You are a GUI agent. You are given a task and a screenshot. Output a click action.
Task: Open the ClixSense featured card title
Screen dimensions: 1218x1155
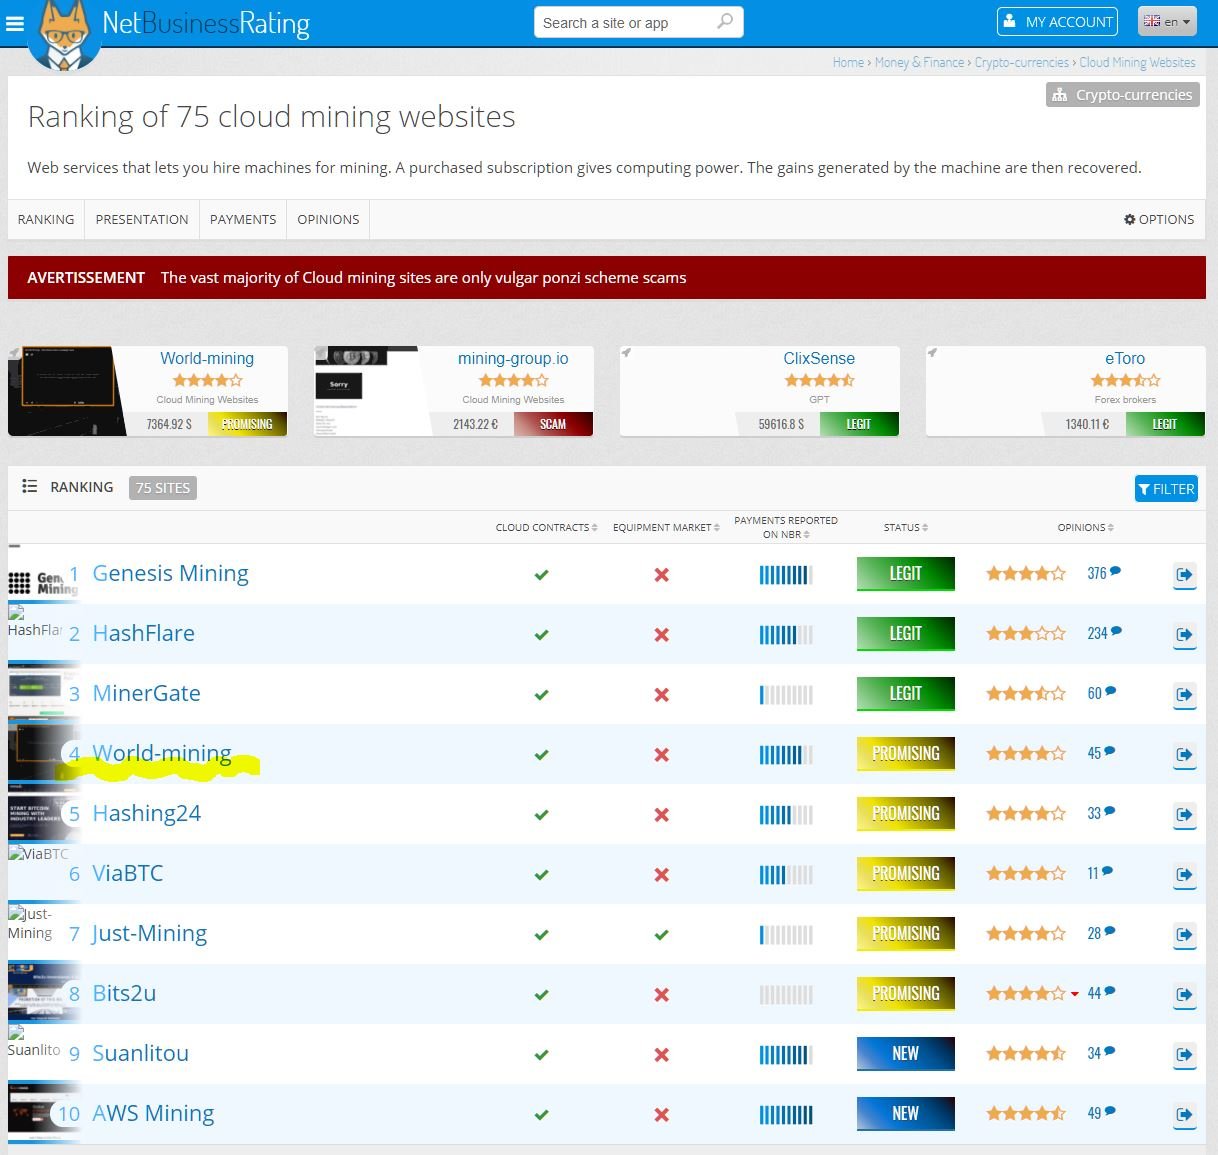pyautogui.click(x=819, y=358)
